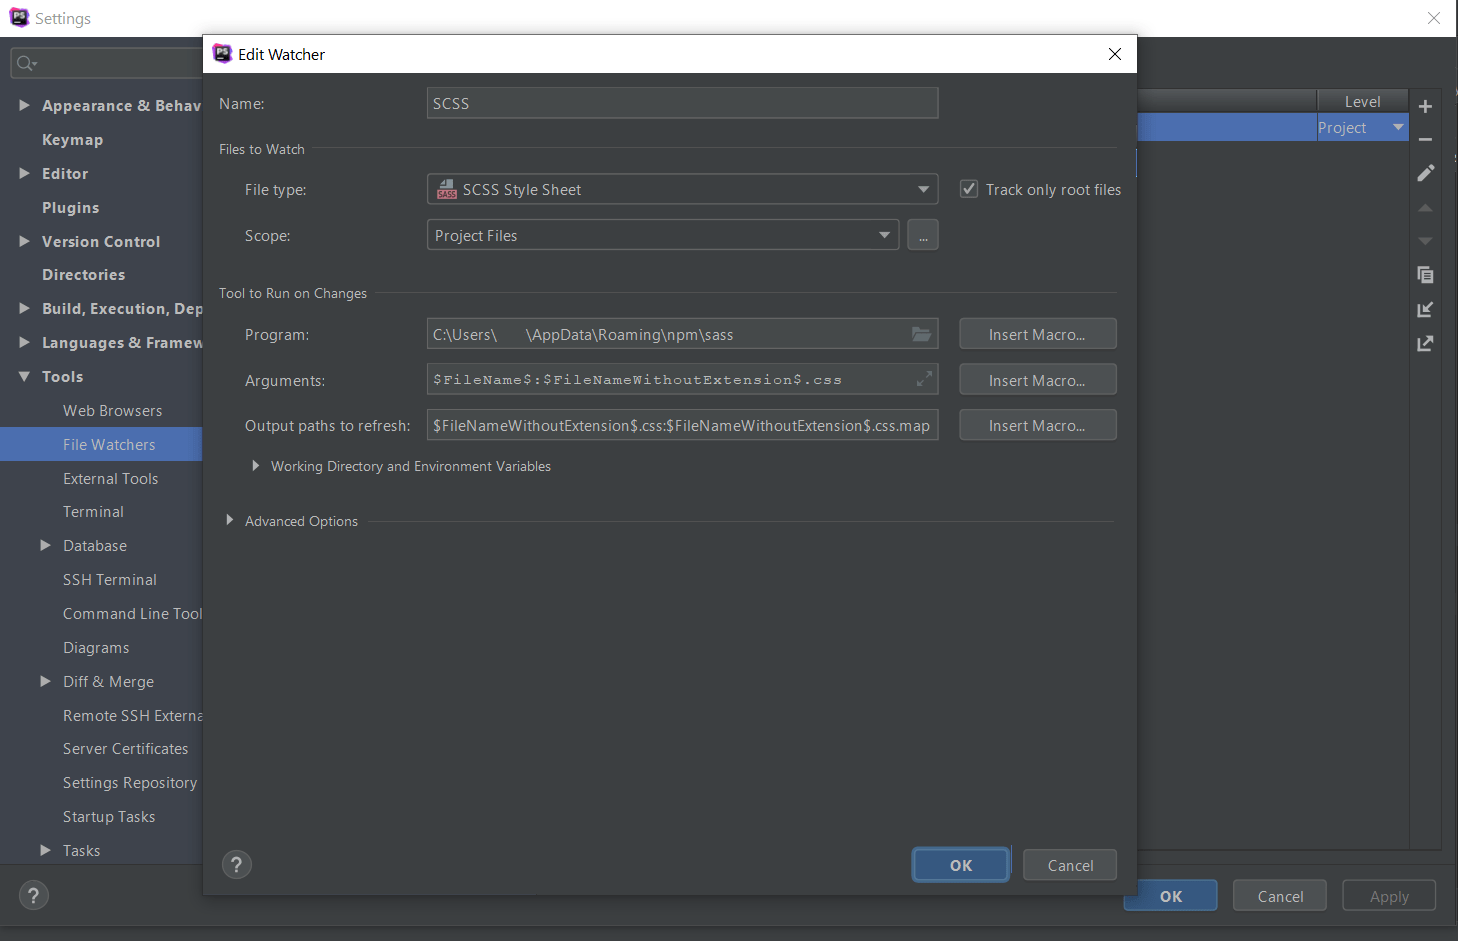This screenshot has height=941, width=1458.
Task: Click the Level column header
Action: (x=1362, y=101)
